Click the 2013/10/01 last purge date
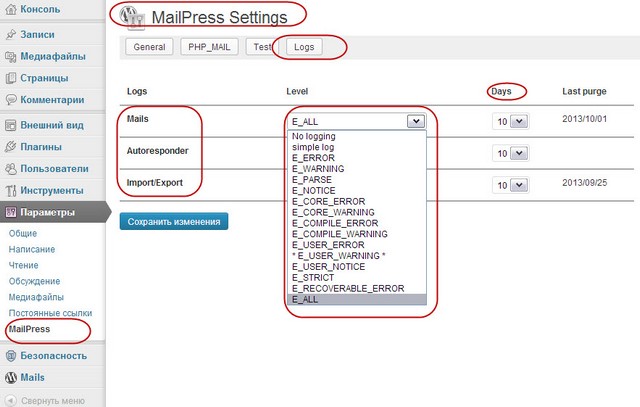This screenshot has height=407, width=640. (x=584, y=119)
